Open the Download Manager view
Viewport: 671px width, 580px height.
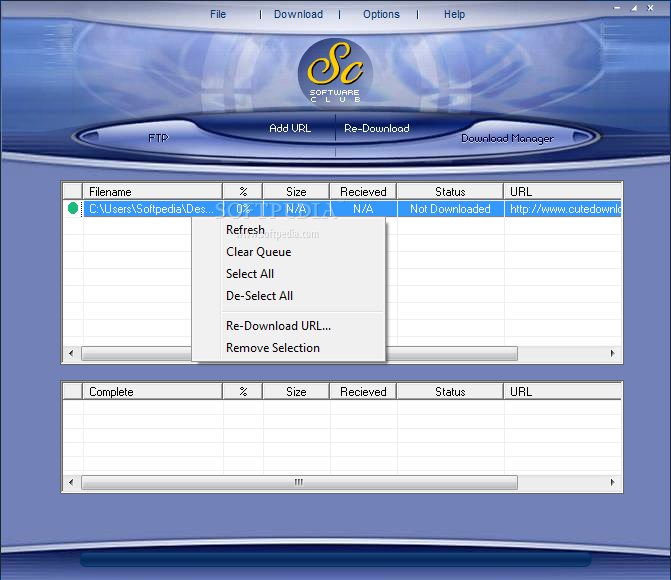click(x=507, y=139)
